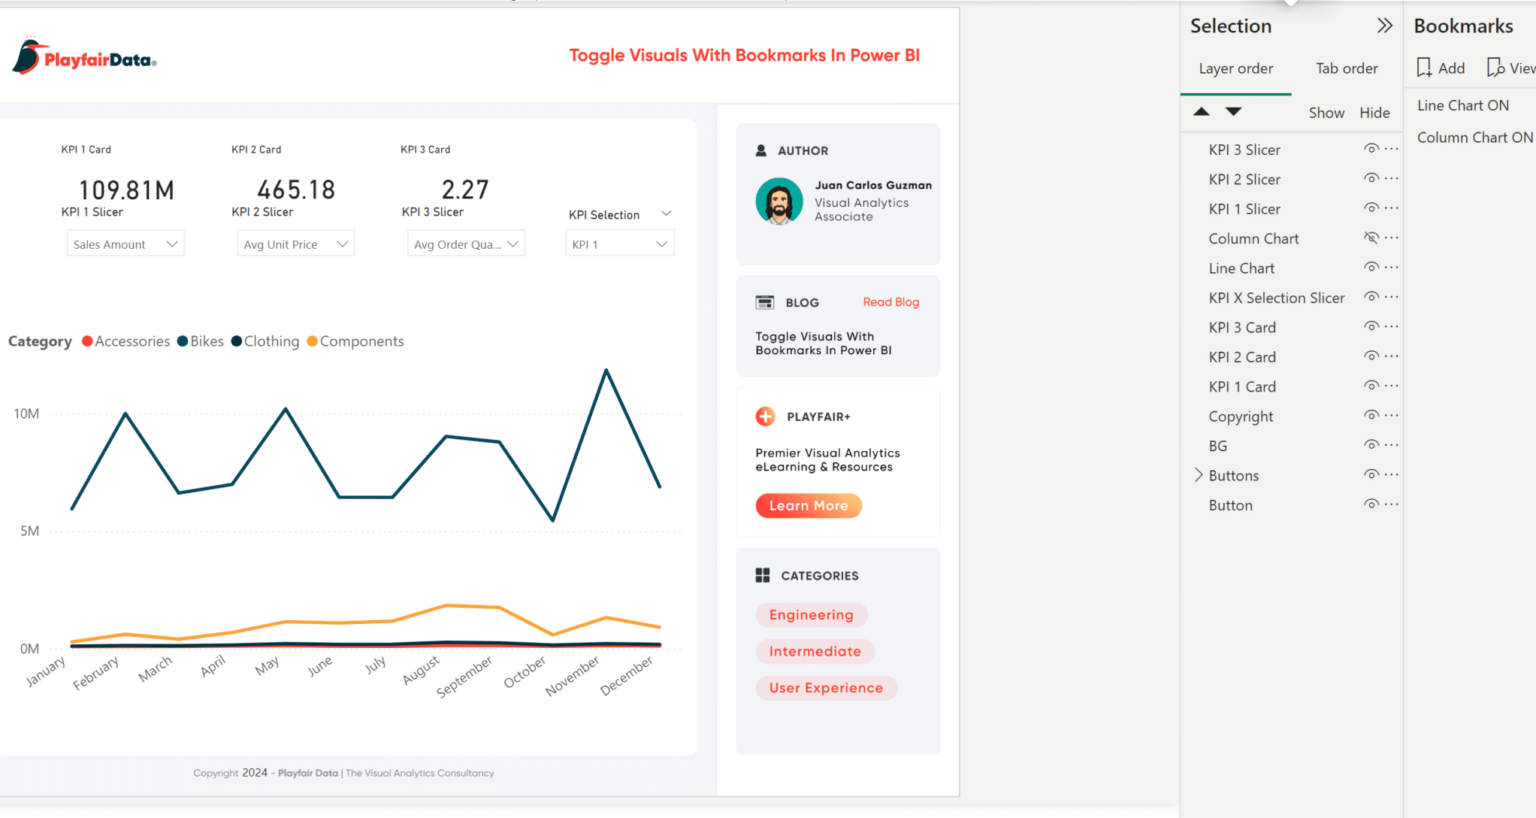This screenshot has height=818, width=1536.
Task: Expand the Buttons group in layers
Action: [1198, 475]
